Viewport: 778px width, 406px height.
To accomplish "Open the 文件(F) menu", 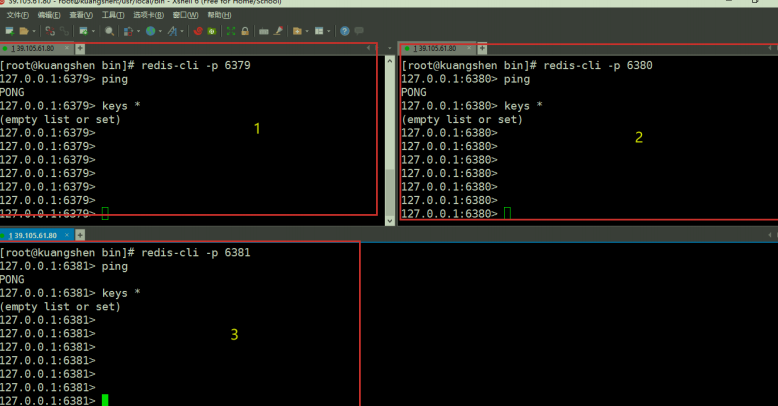I will (17, 15).
